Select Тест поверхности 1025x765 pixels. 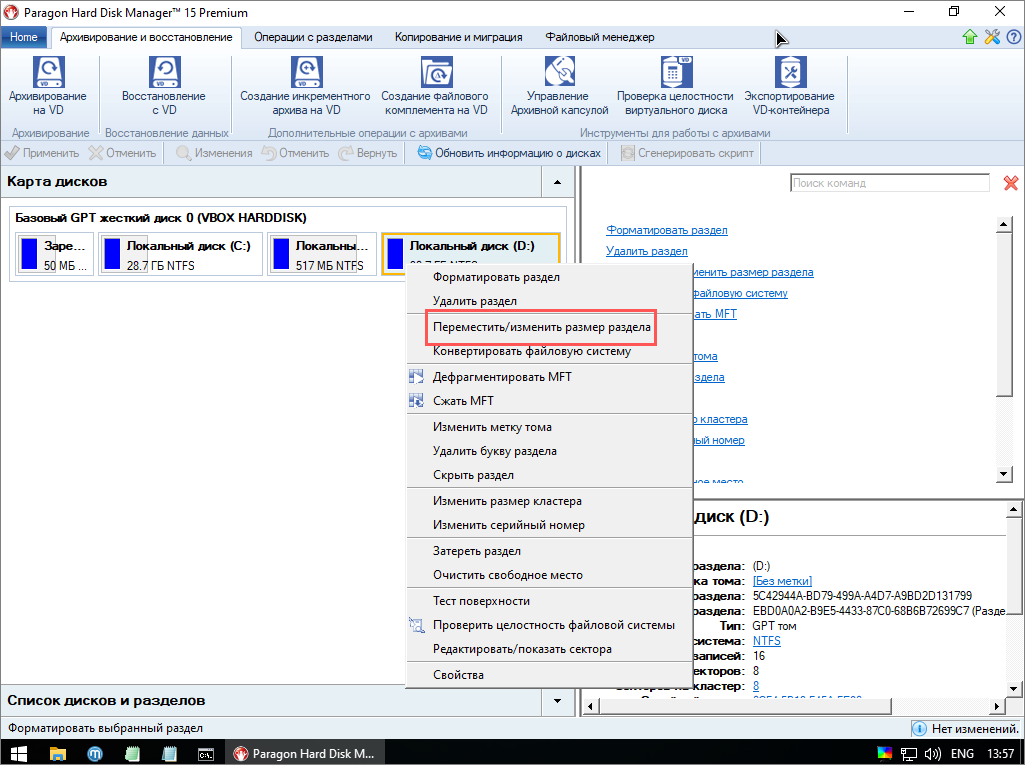coord(549,601)
